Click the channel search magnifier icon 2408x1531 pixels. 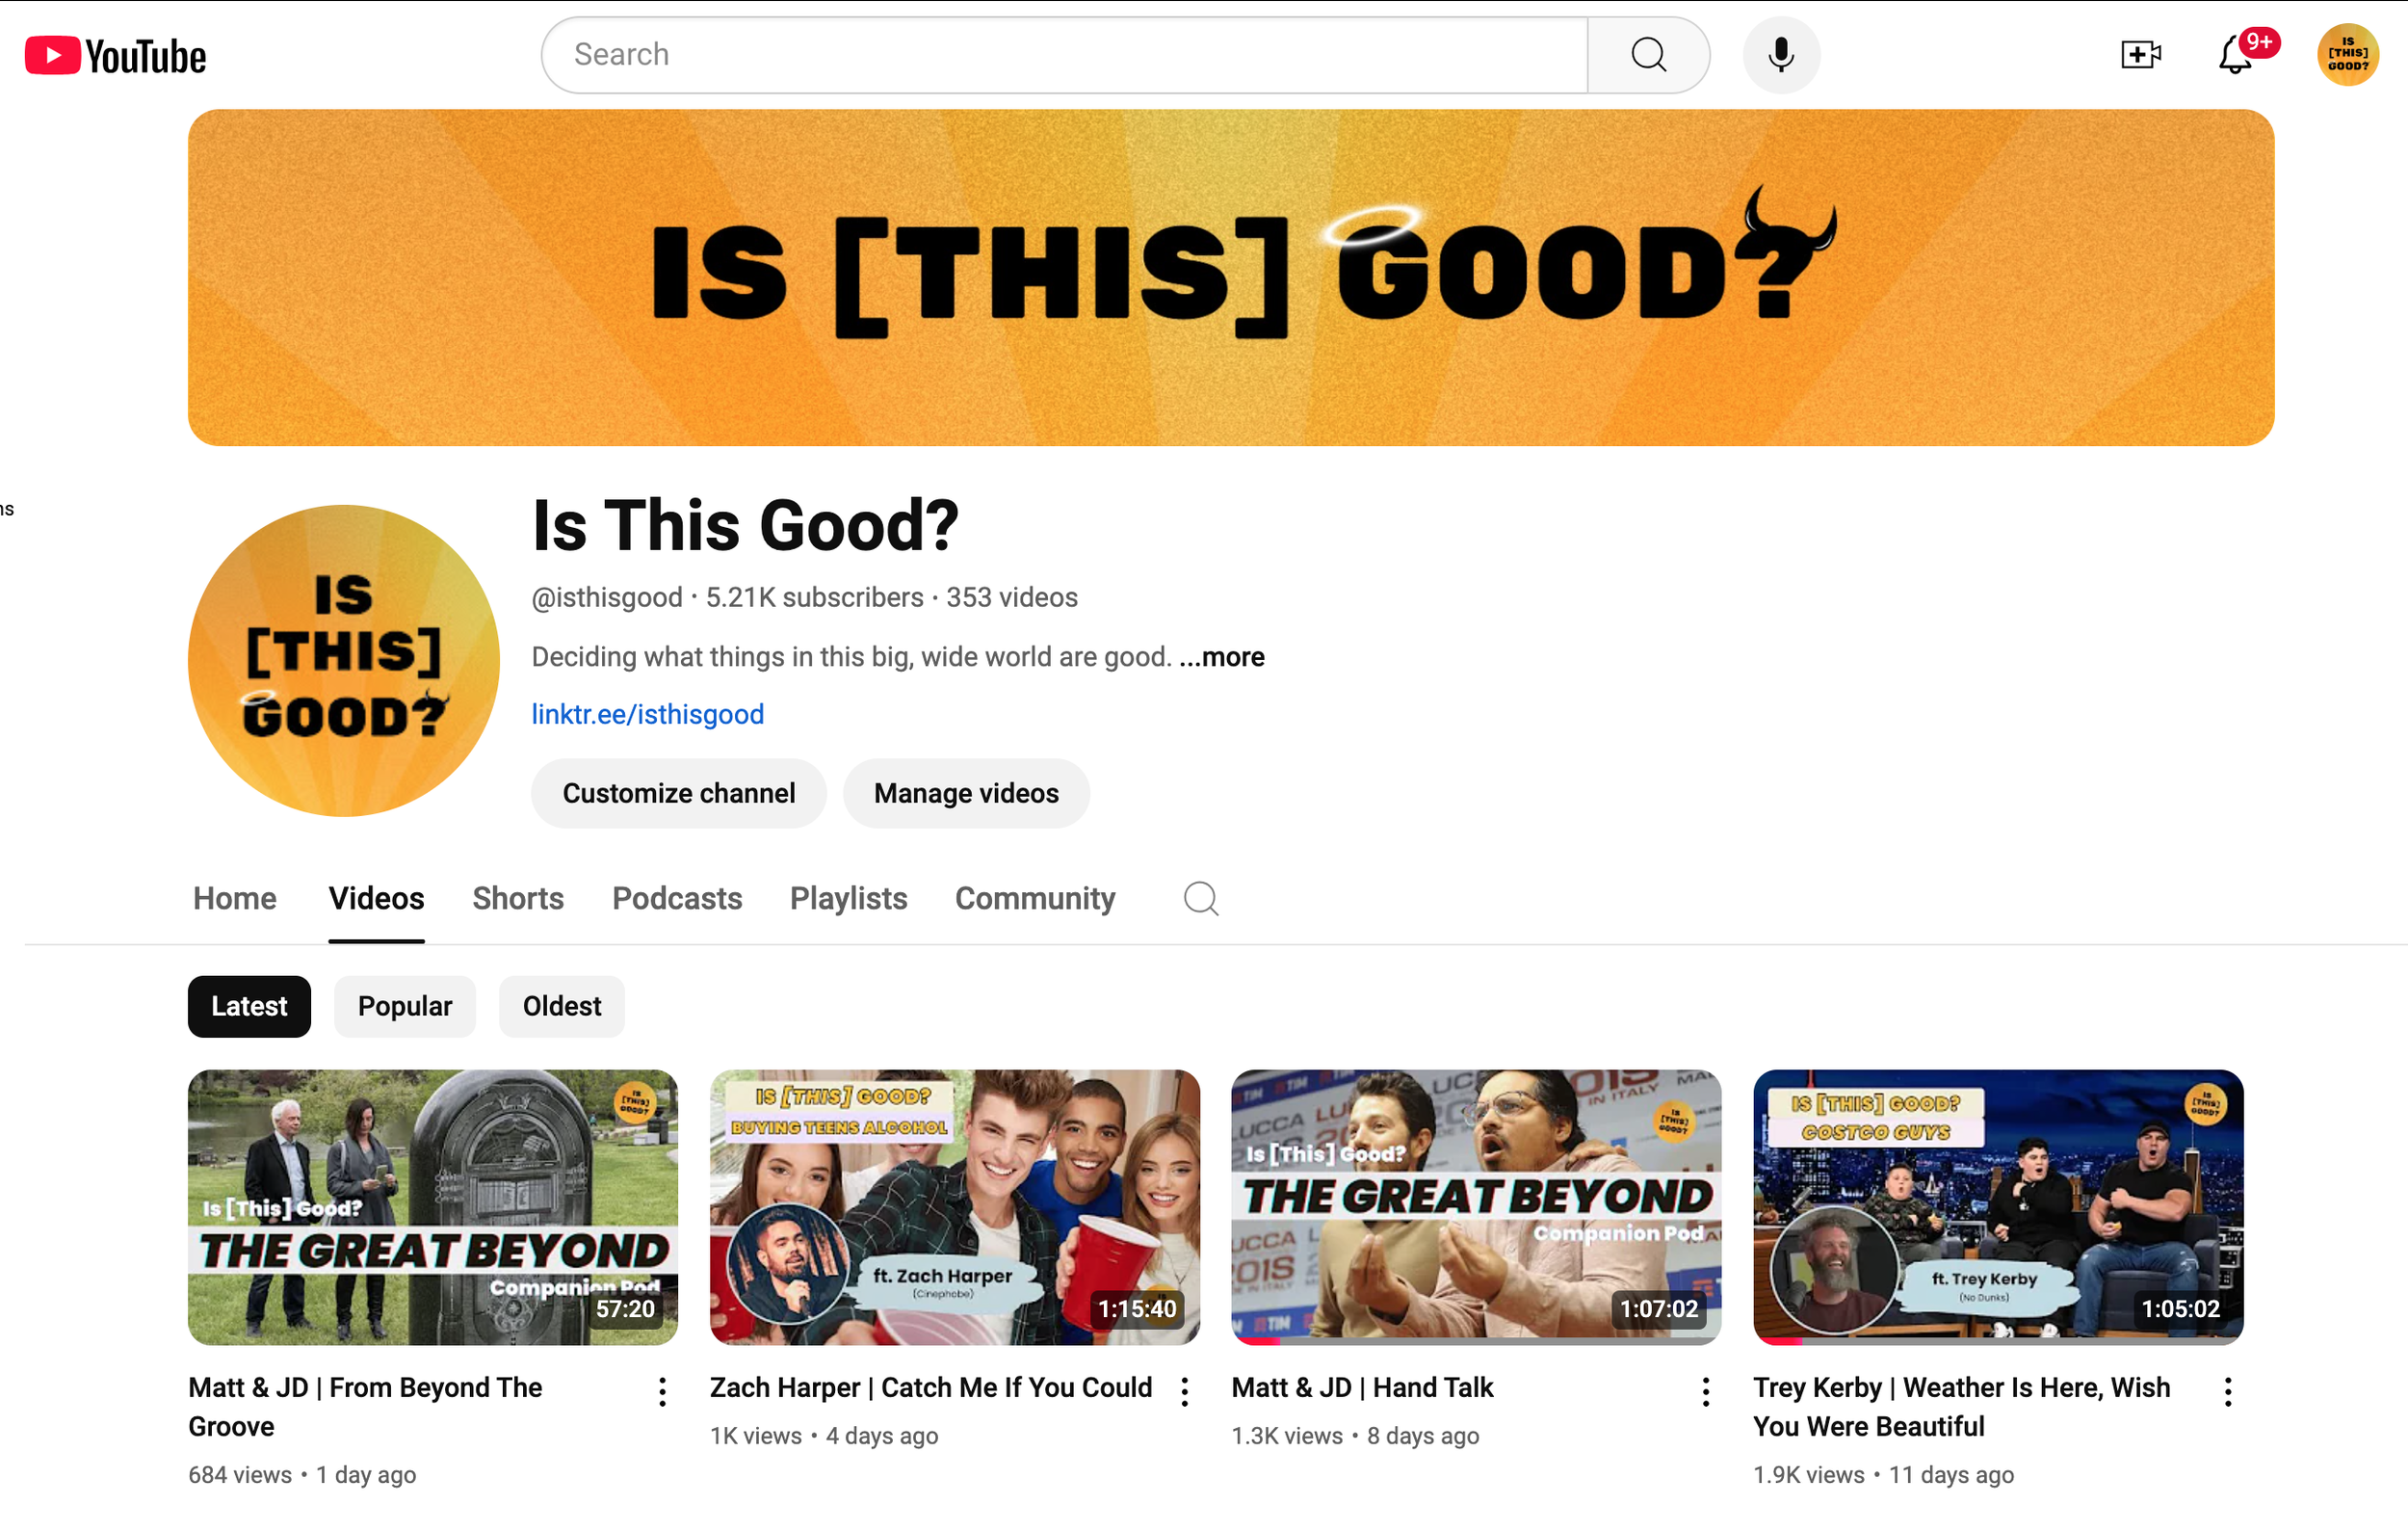click(x=1200, y=898)
